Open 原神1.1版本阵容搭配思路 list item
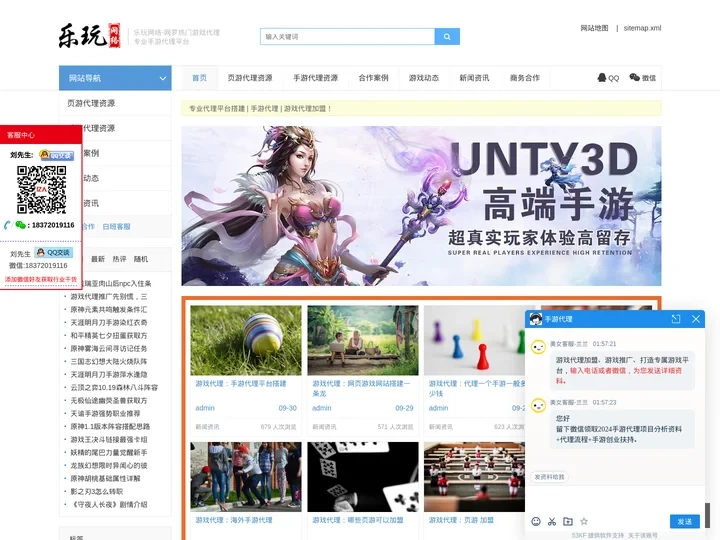 click(110, 427)
